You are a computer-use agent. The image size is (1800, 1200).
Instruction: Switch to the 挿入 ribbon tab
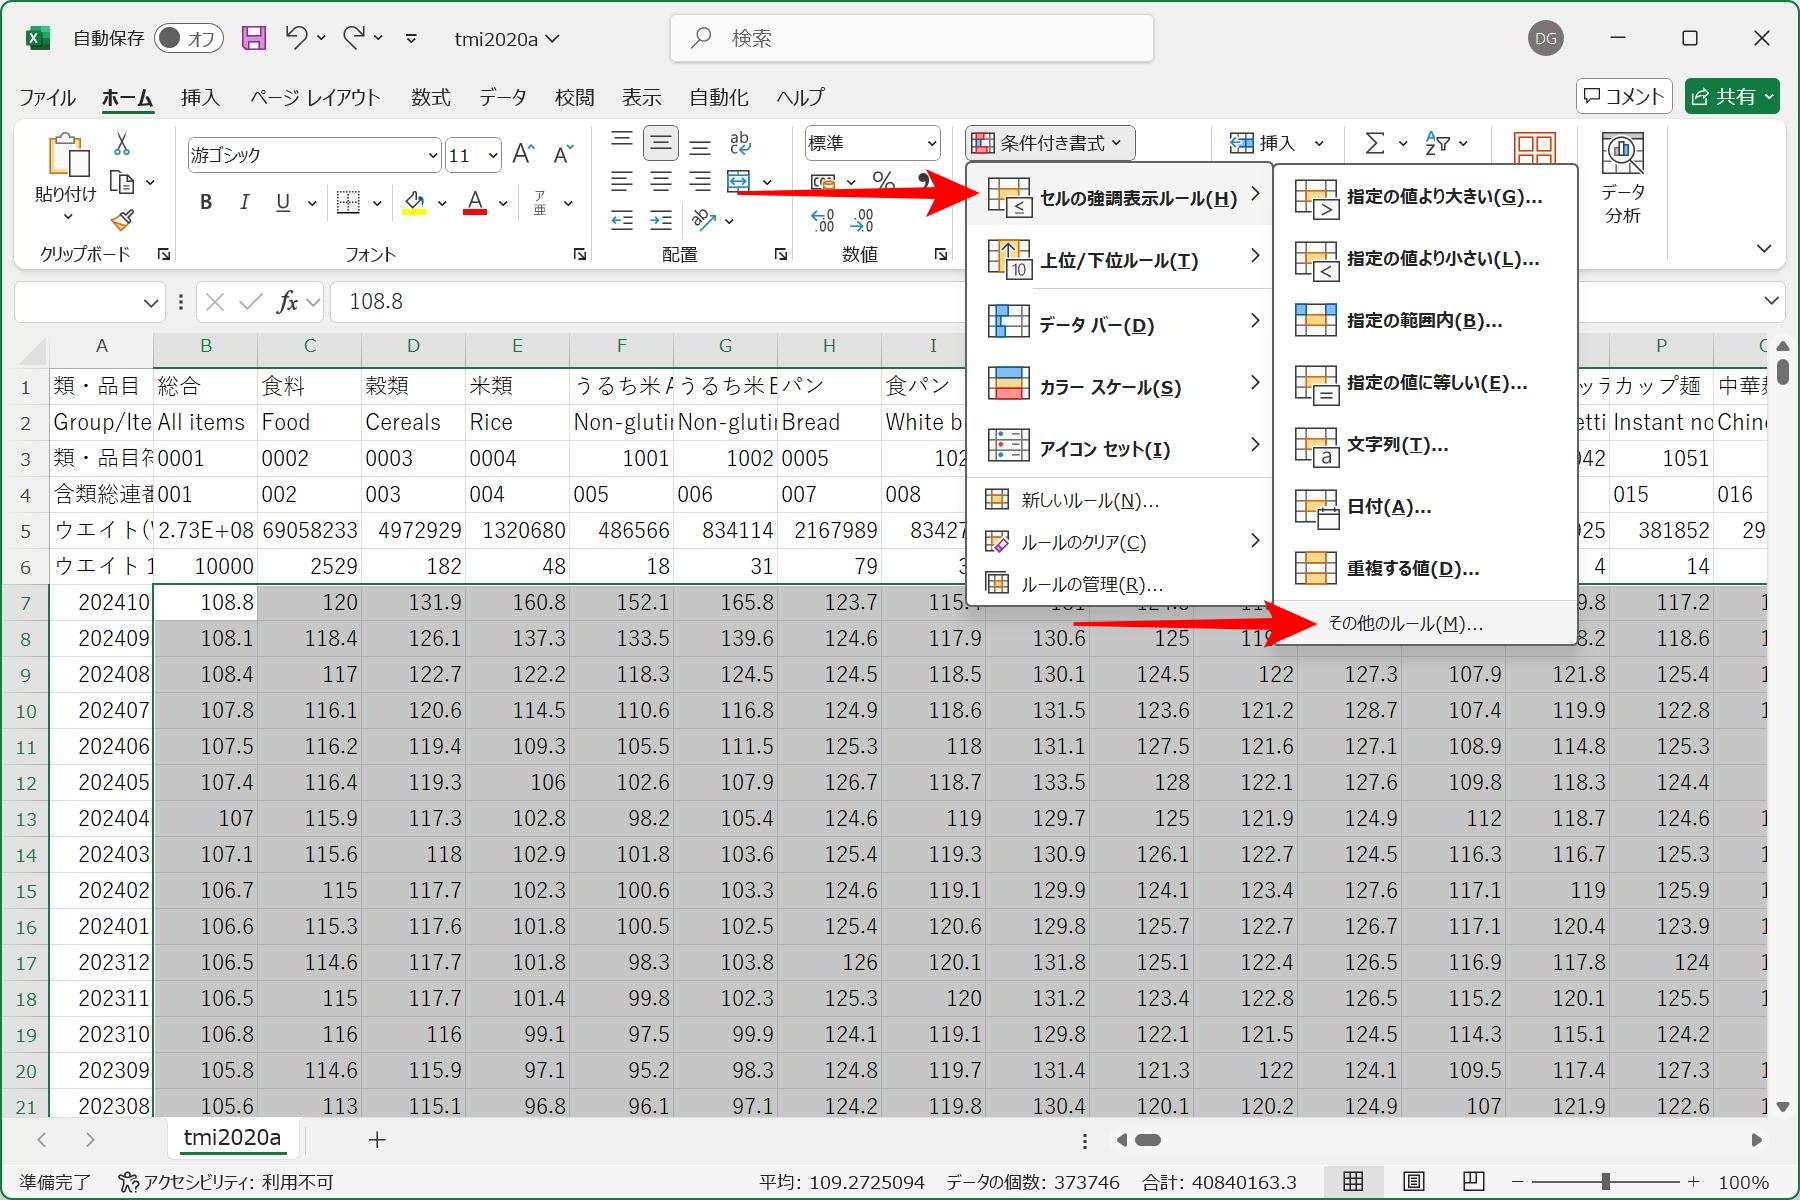point(200,97)
